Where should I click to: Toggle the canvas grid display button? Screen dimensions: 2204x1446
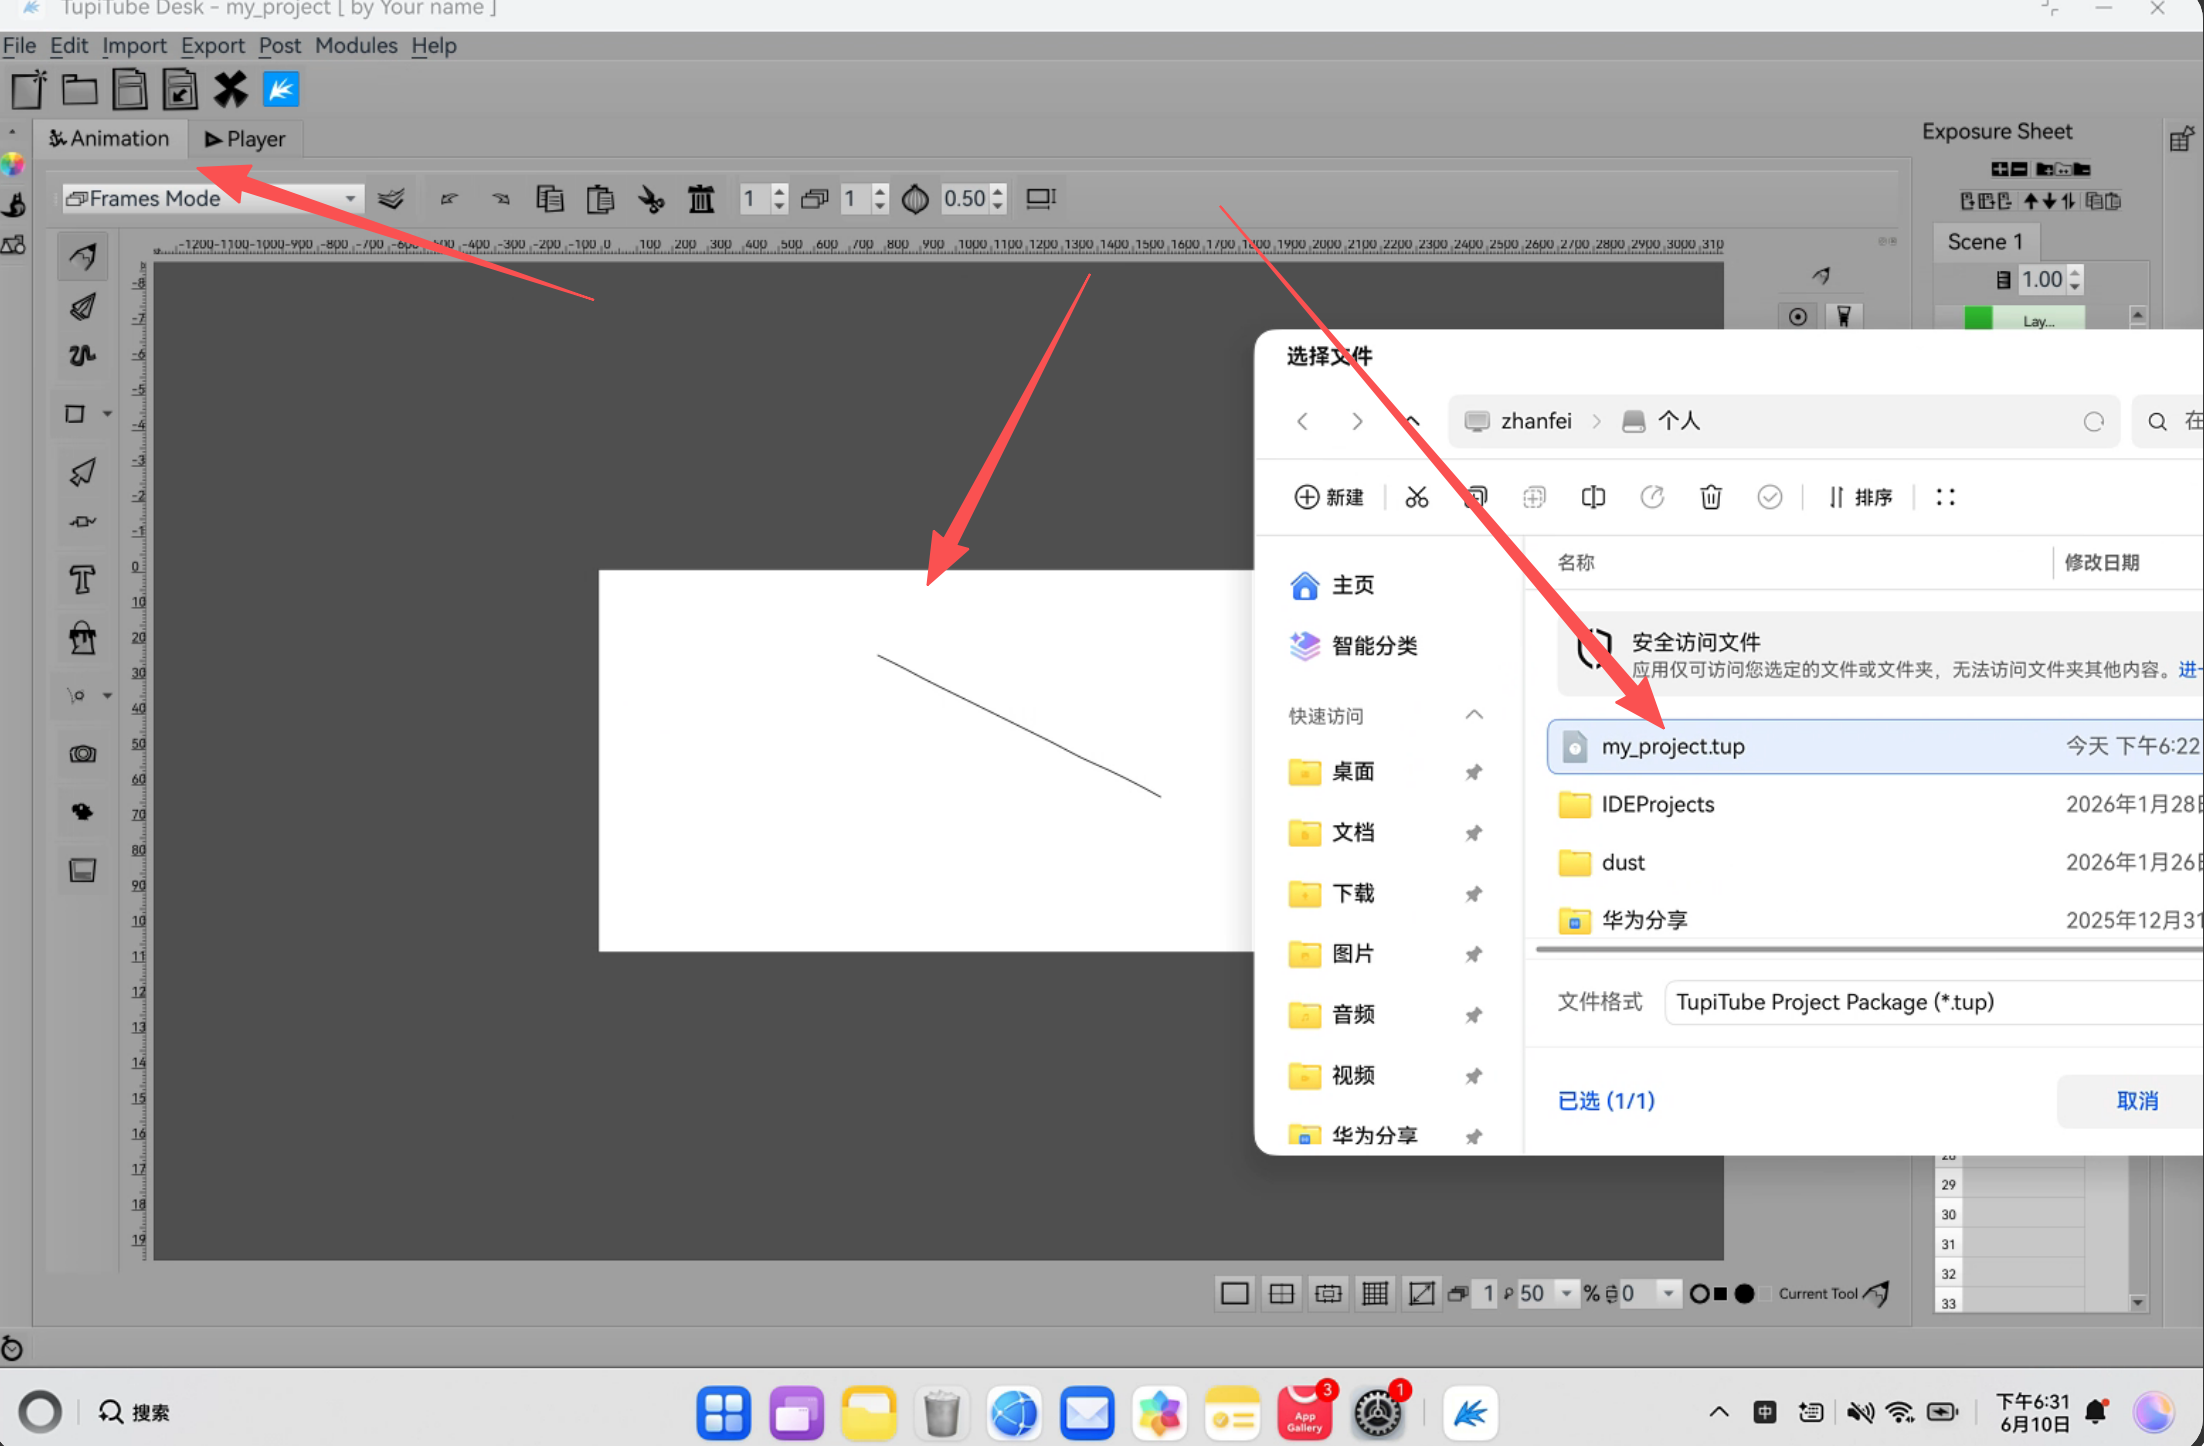(x=1375, y=1294)
